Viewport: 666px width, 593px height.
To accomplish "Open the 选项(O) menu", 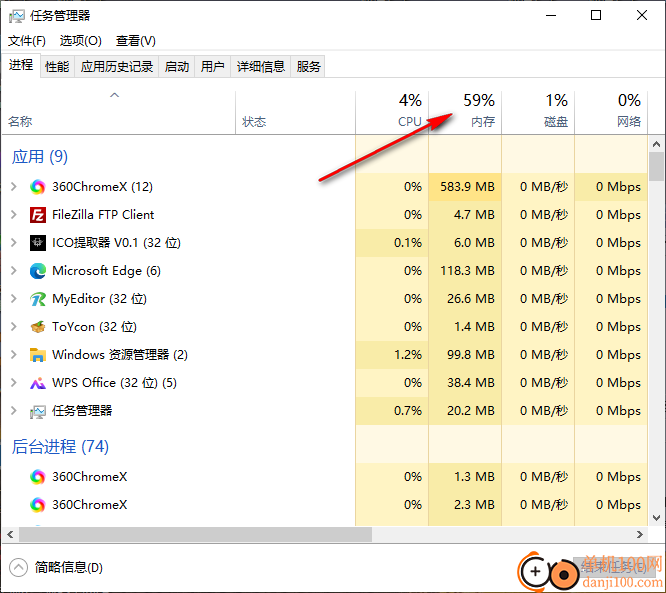I will point(81,41).
